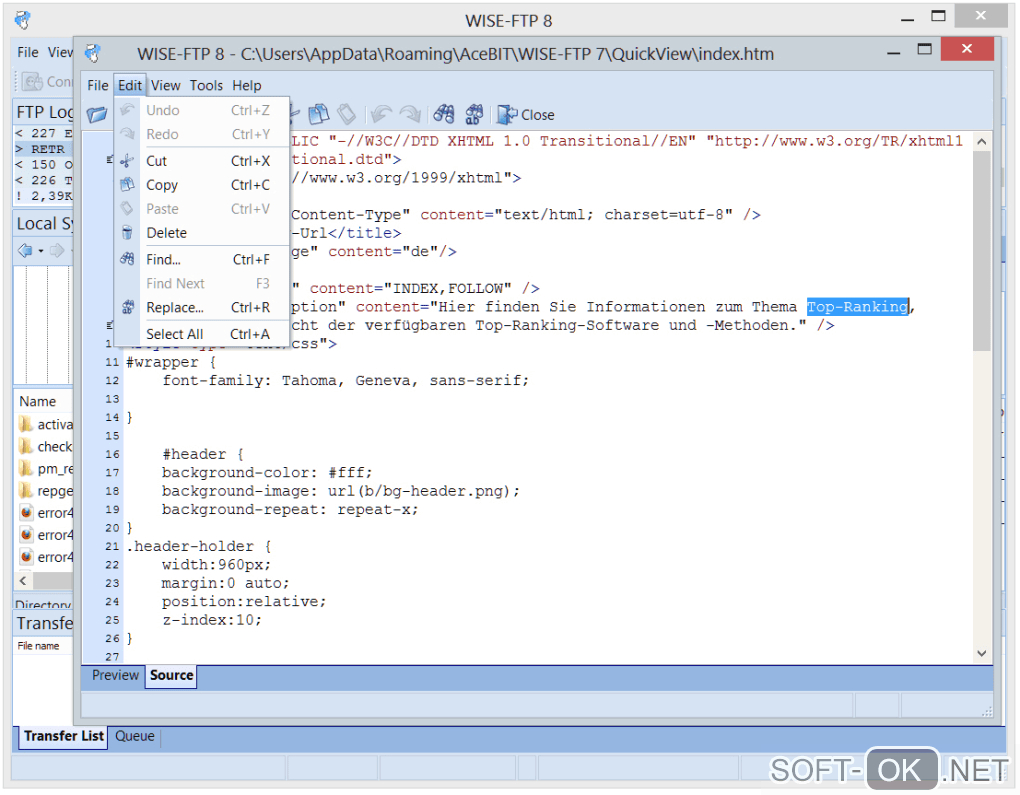This screenshot has width=1020, height=795.
Task: Open the Queue tab in main window
Action: pos(135,736)
